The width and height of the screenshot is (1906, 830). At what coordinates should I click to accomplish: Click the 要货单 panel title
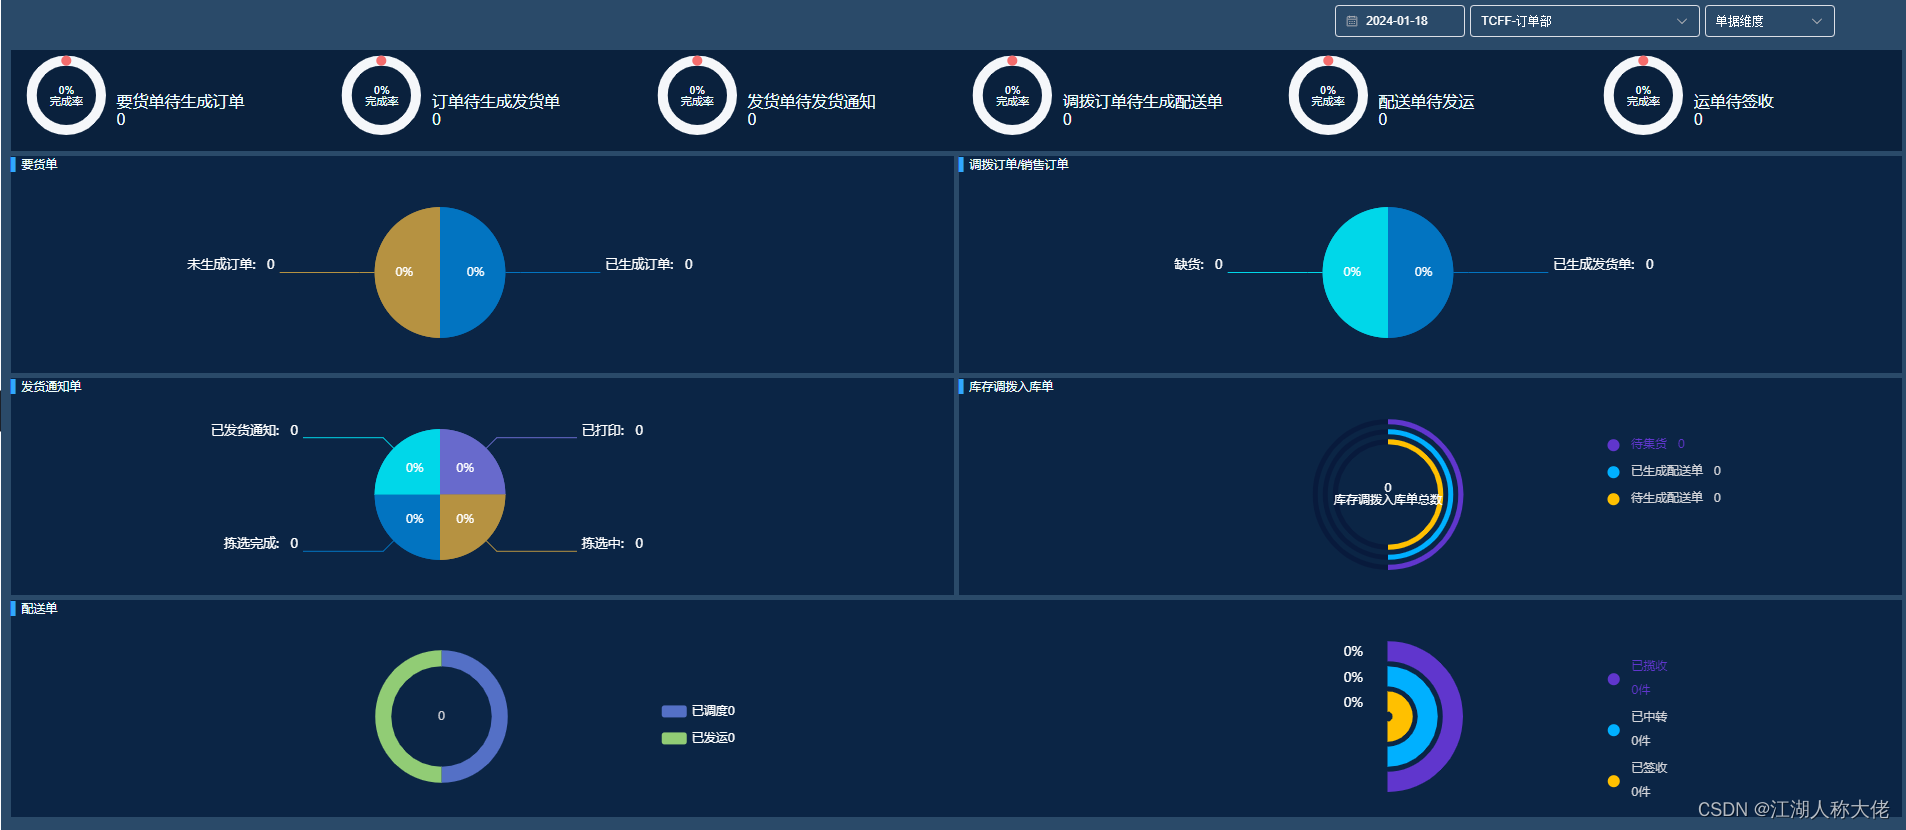[x=39, y=164]
